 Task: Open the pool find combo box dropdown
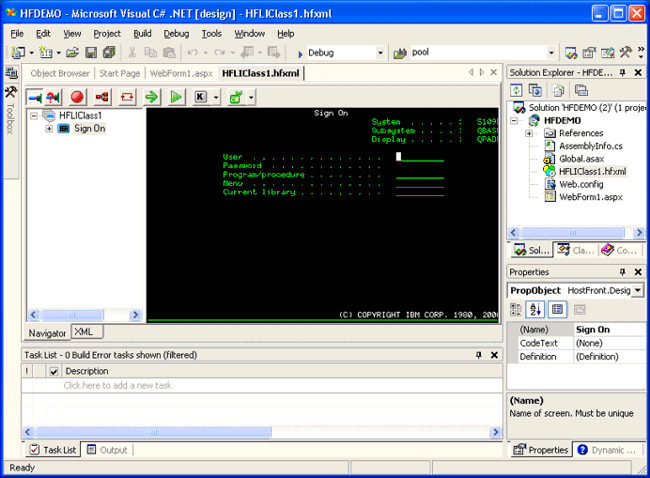[551, 53]
